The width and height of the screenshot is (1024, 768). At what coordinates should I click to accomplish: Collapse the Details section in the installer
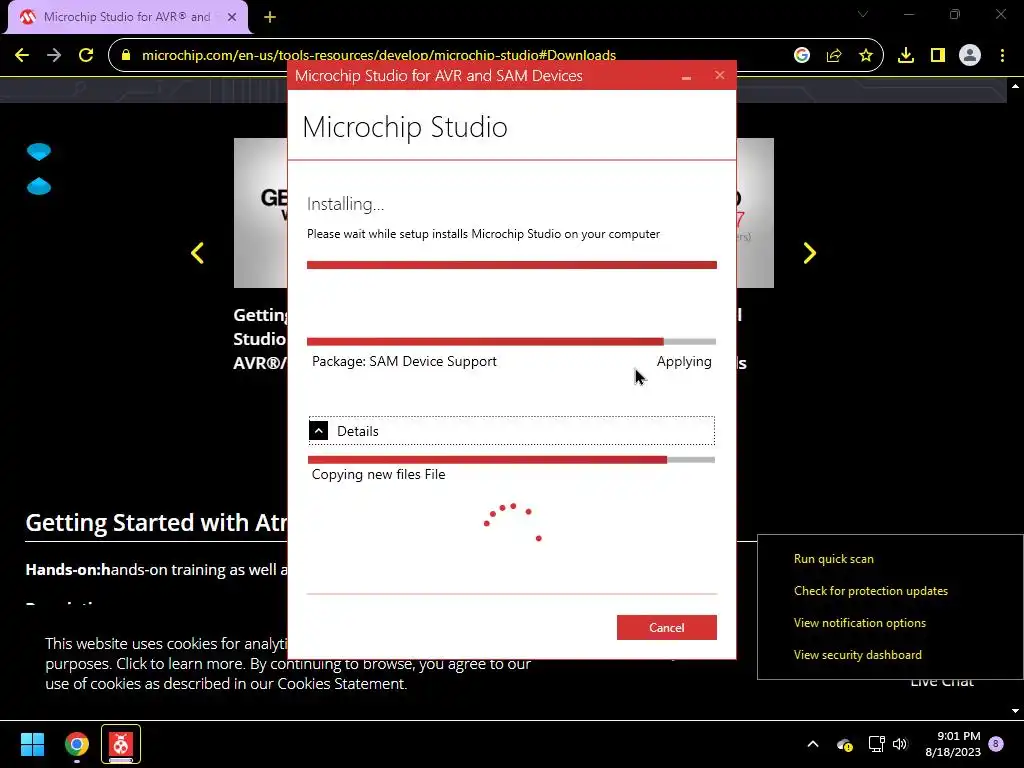pos(318,431)
